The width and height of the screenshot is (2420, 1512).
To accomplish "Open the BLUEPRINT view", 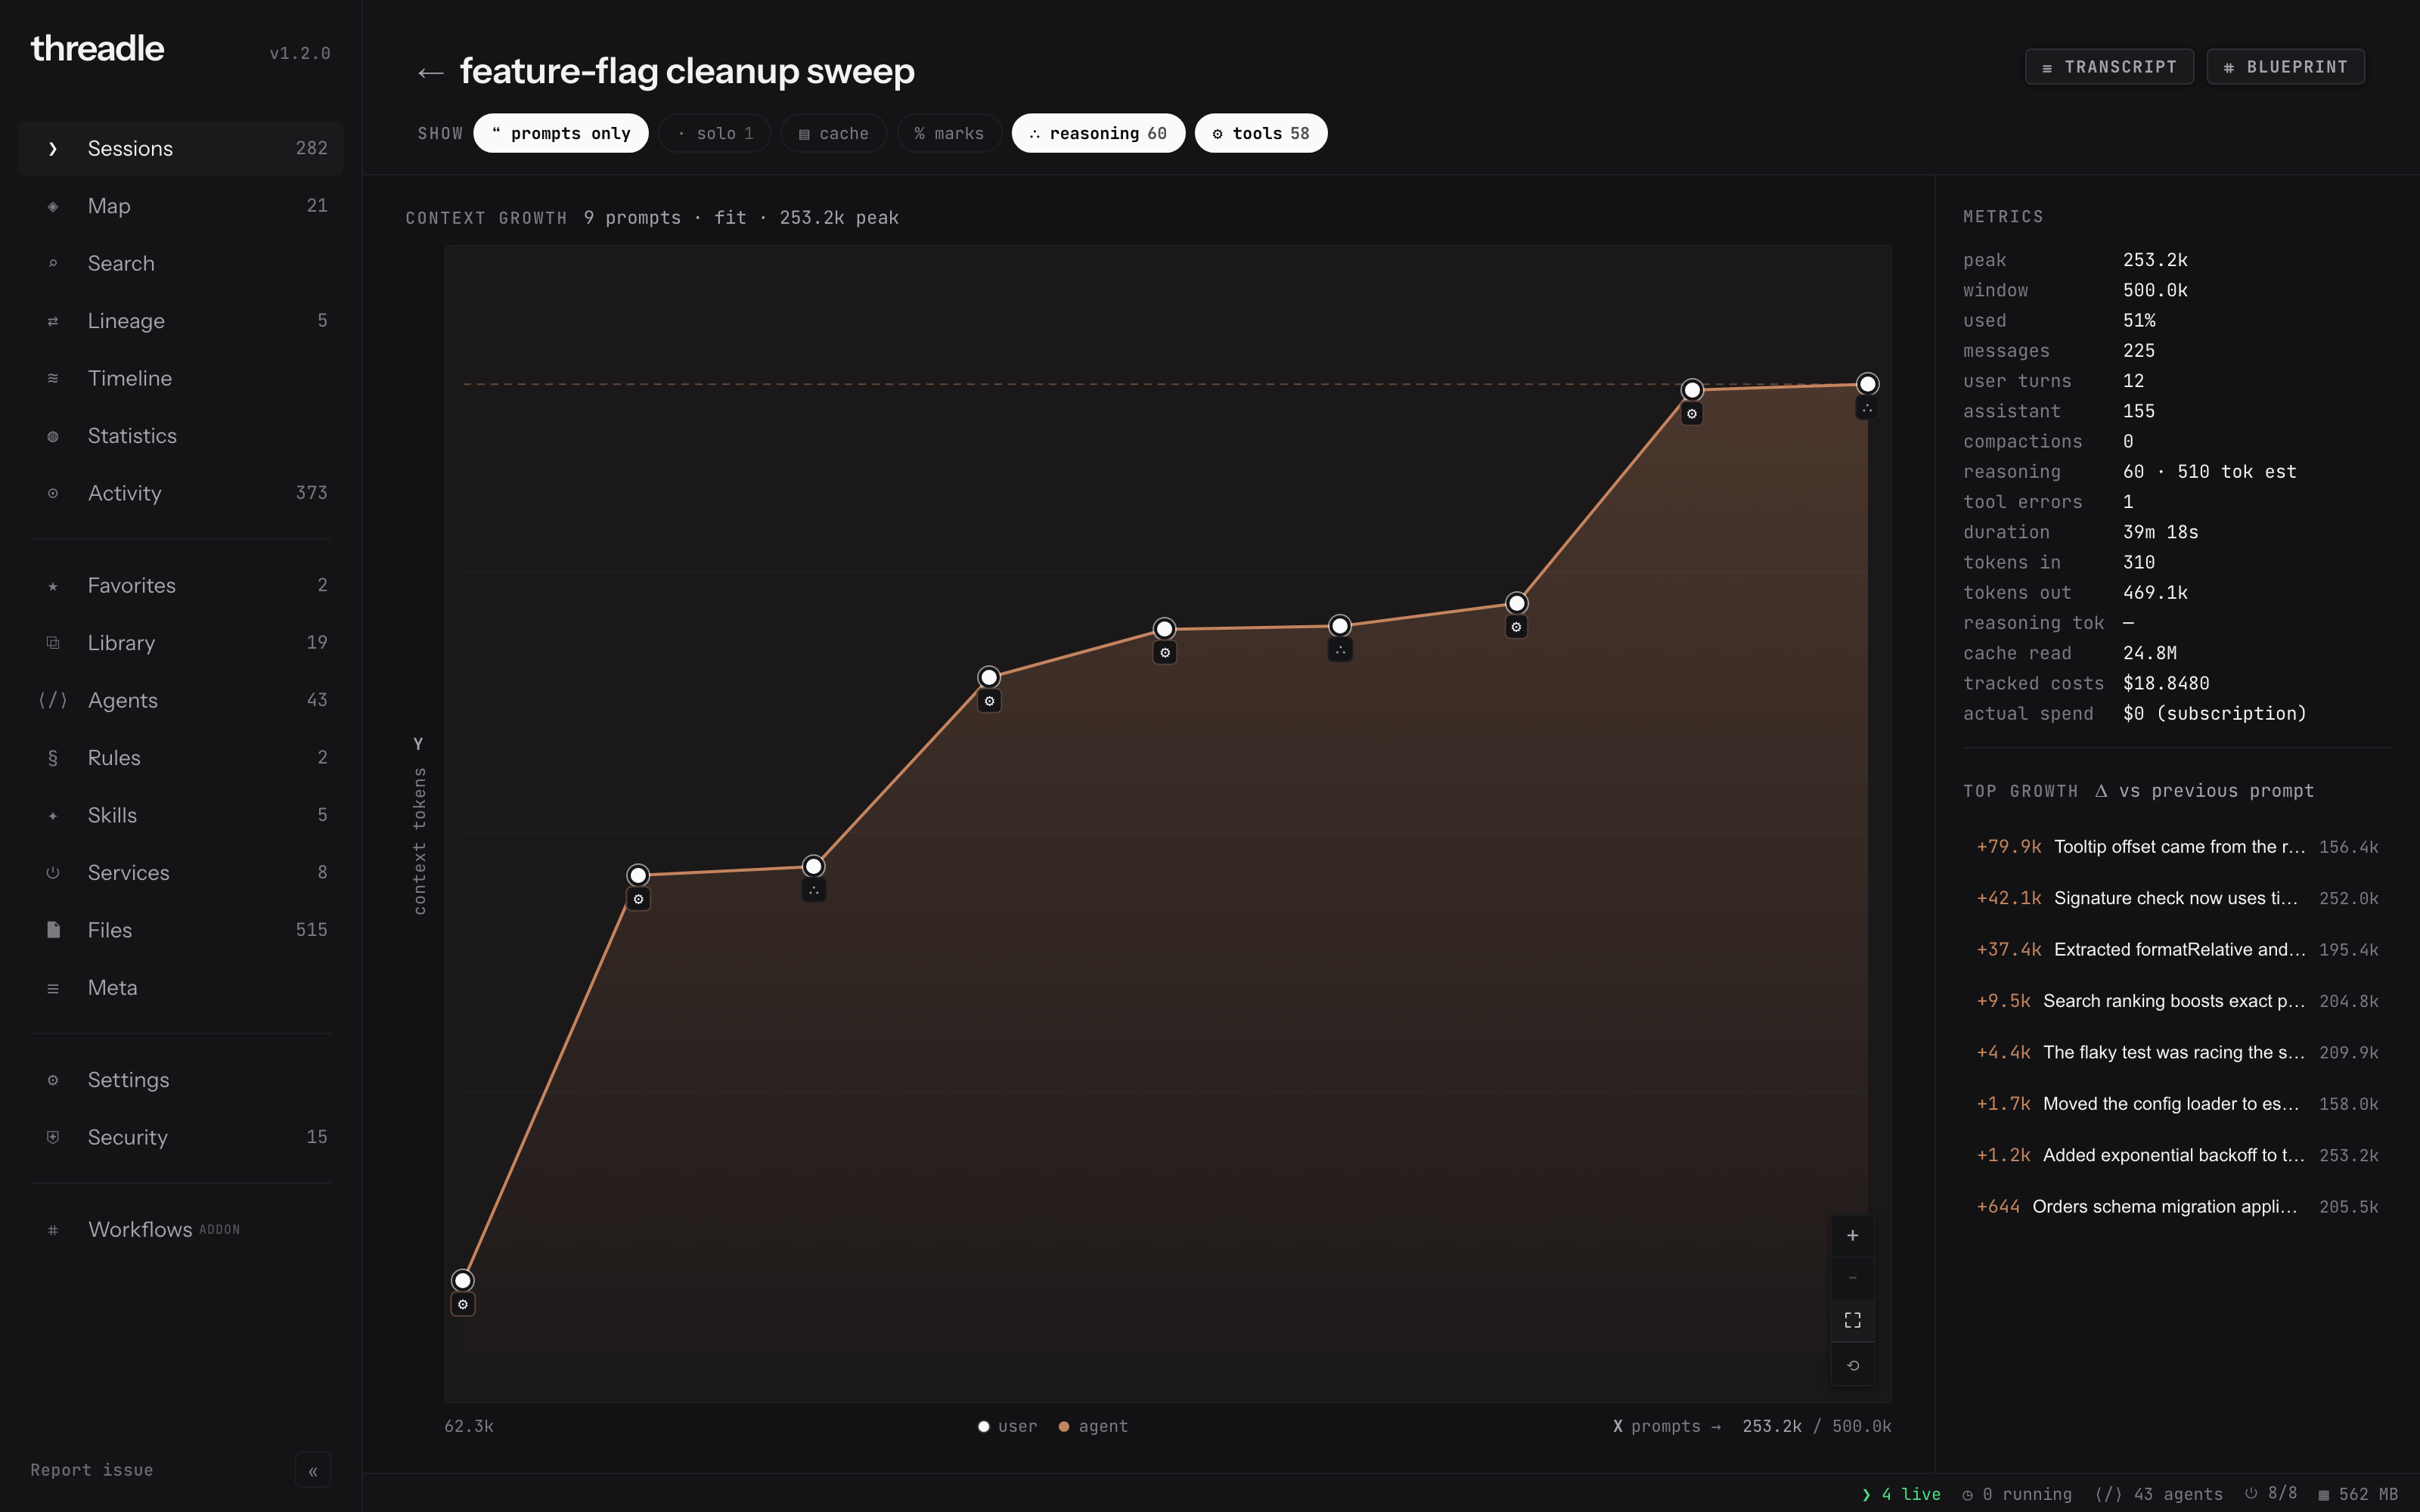I will click(x=2285, y=67).
